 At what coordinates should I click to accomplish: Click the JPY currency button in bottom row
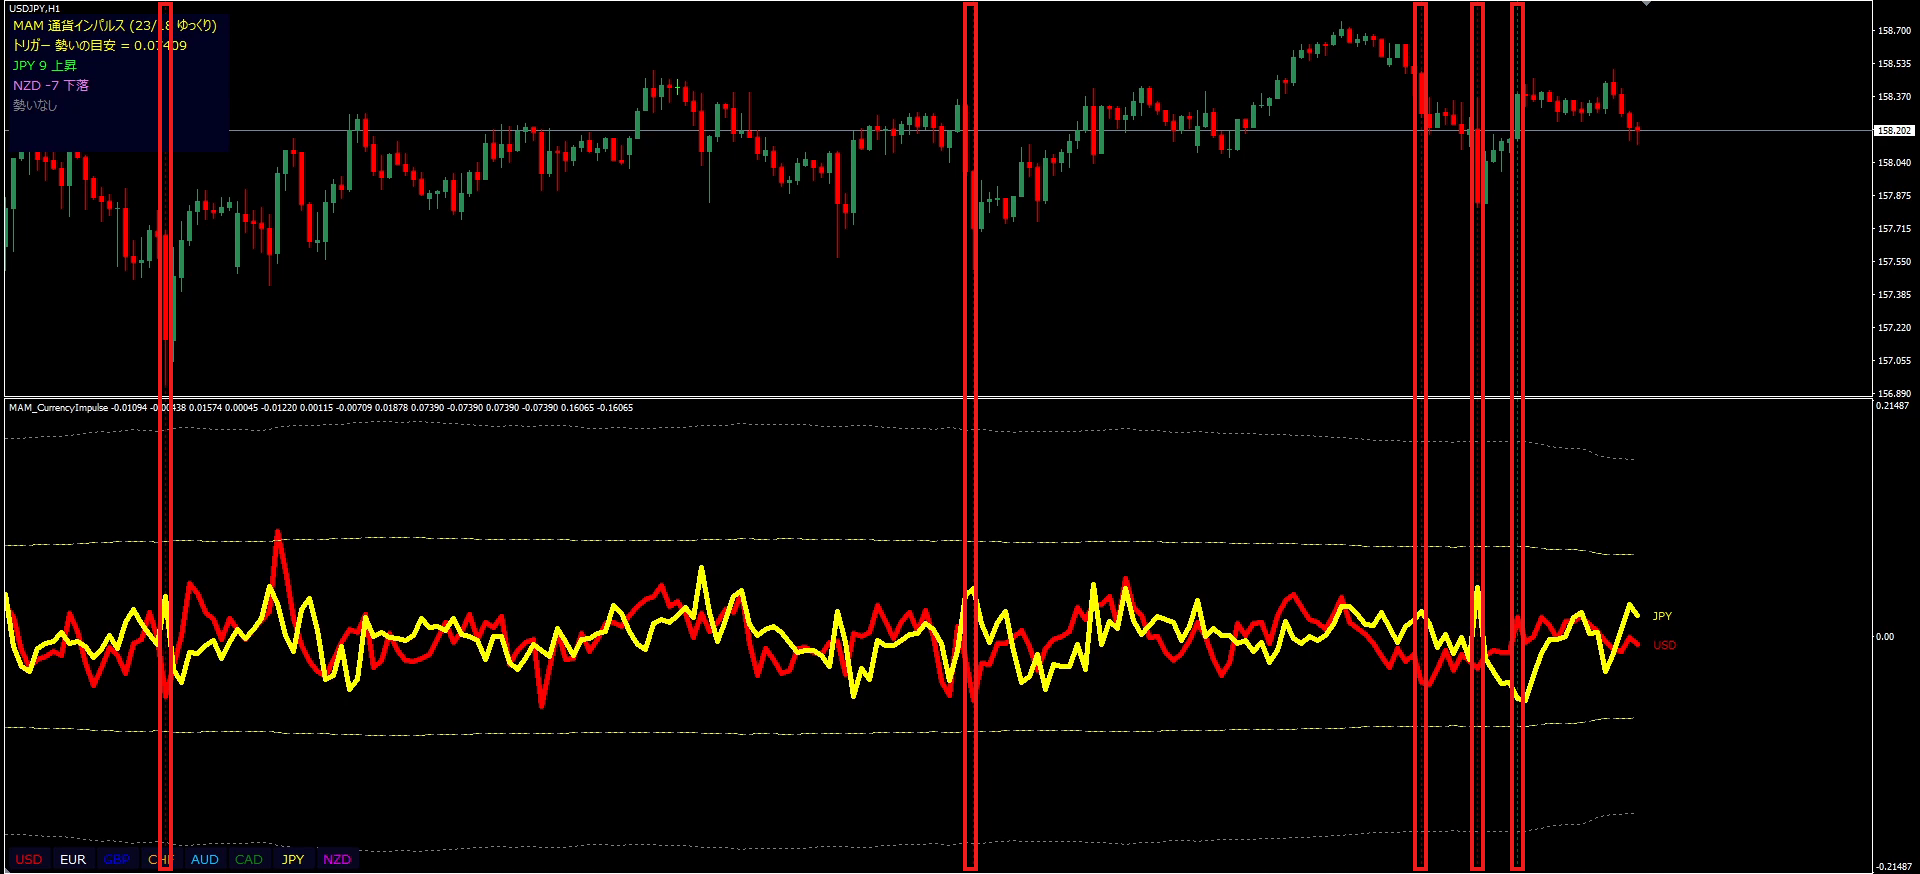click(x=293, y=859)
